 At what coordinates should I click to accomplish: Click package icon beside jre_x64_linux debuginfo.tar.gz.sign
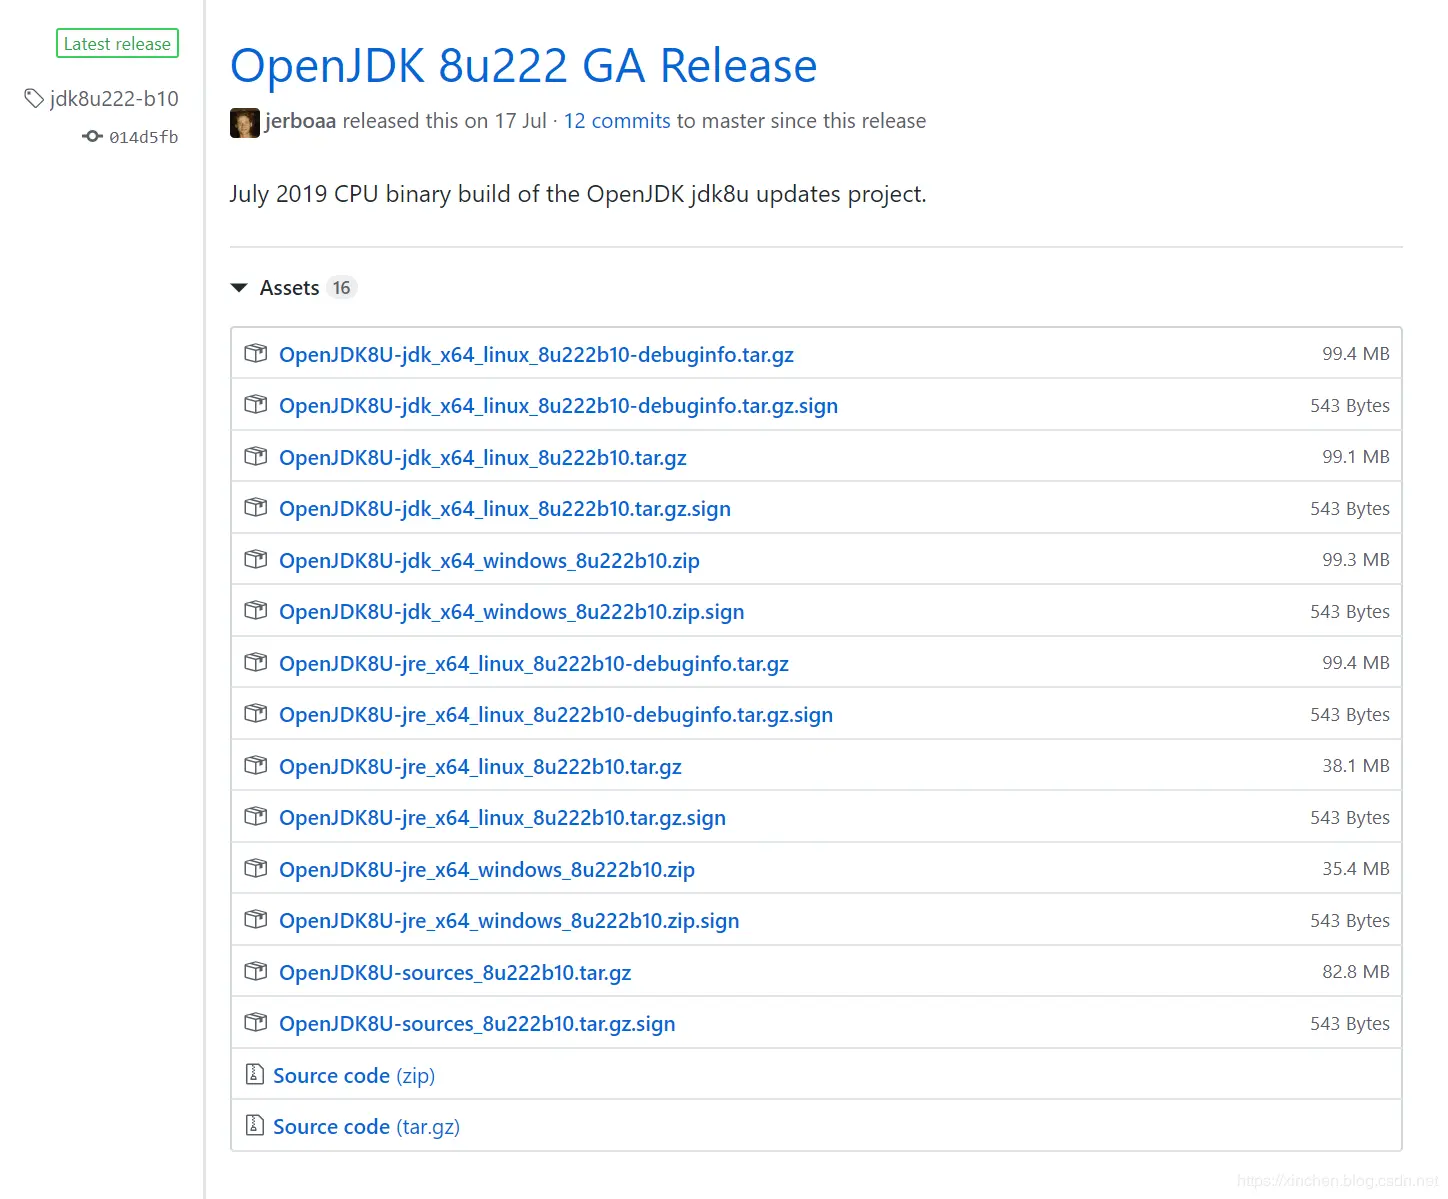(x=256, y=713)
